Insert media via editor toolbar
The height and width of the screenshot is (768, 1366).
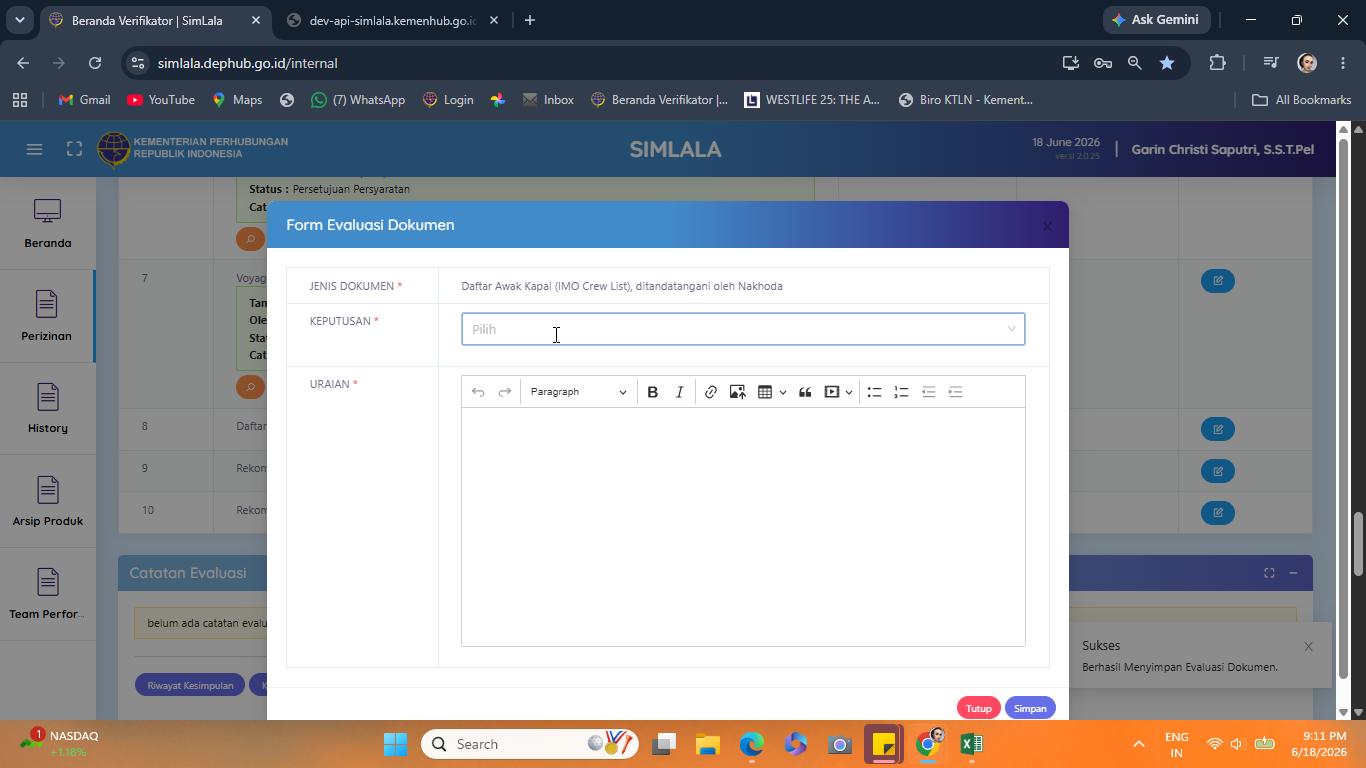(x=832, y=392)
